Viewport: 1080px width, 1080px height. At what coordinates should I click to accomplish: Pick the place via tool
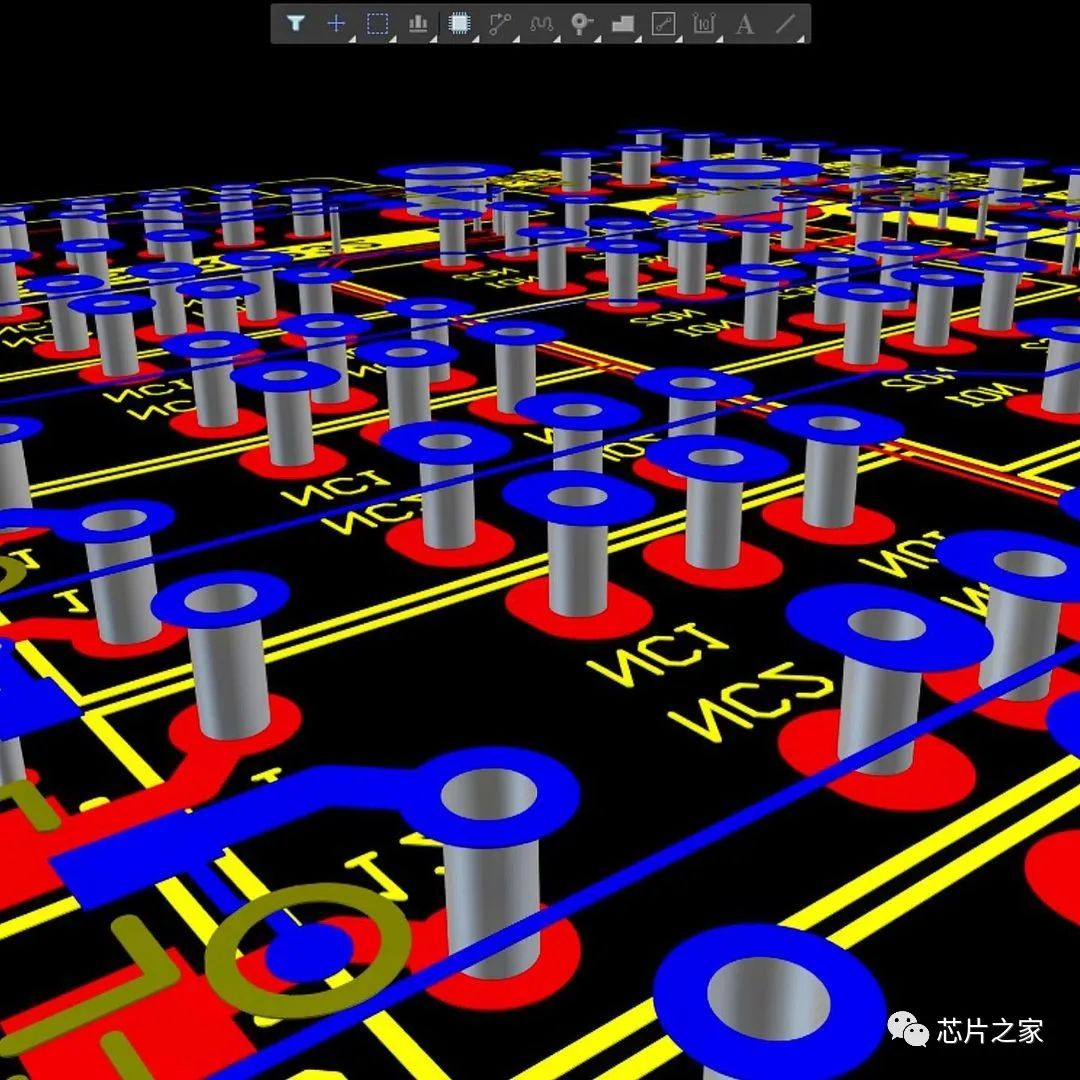pyautogui.click(x=581, y=23)
